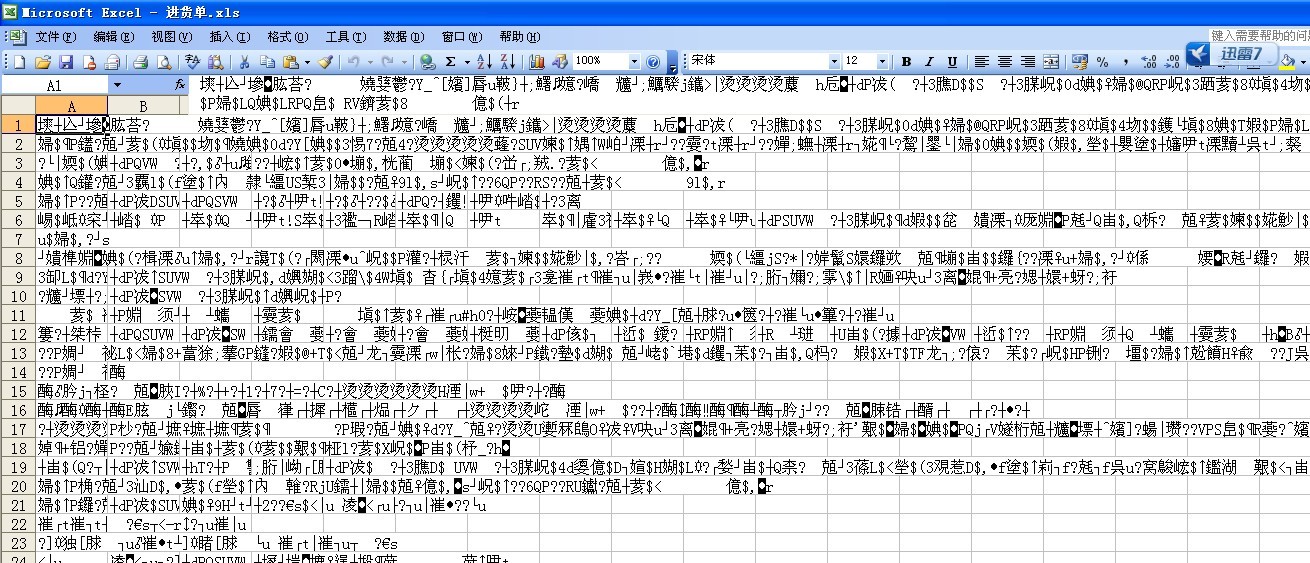Activate the Format Painter brush

325,61
